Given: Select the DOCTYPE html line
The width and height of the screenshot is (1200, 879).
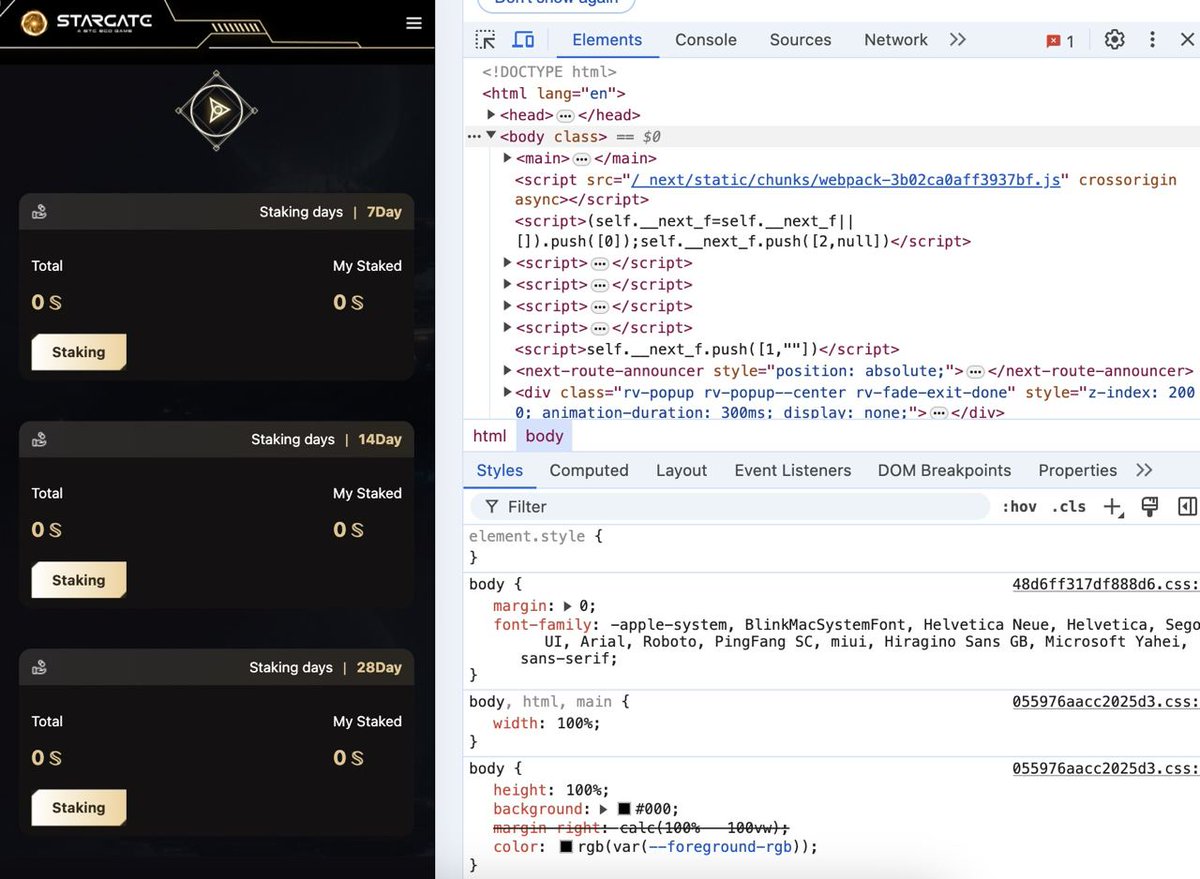Looking at the screenshot, I should click(x=549, y=72).
